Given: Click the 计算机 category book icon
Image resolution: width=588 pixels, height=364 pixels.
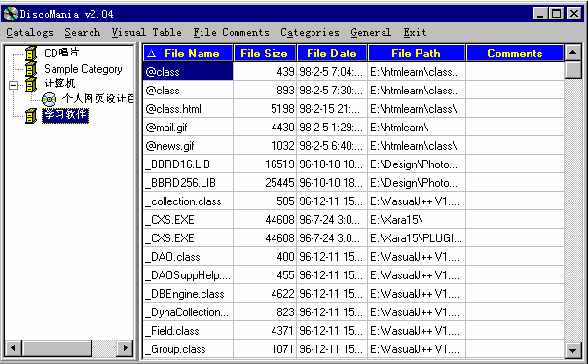Looking at the screenshot, I should (31, 85).
